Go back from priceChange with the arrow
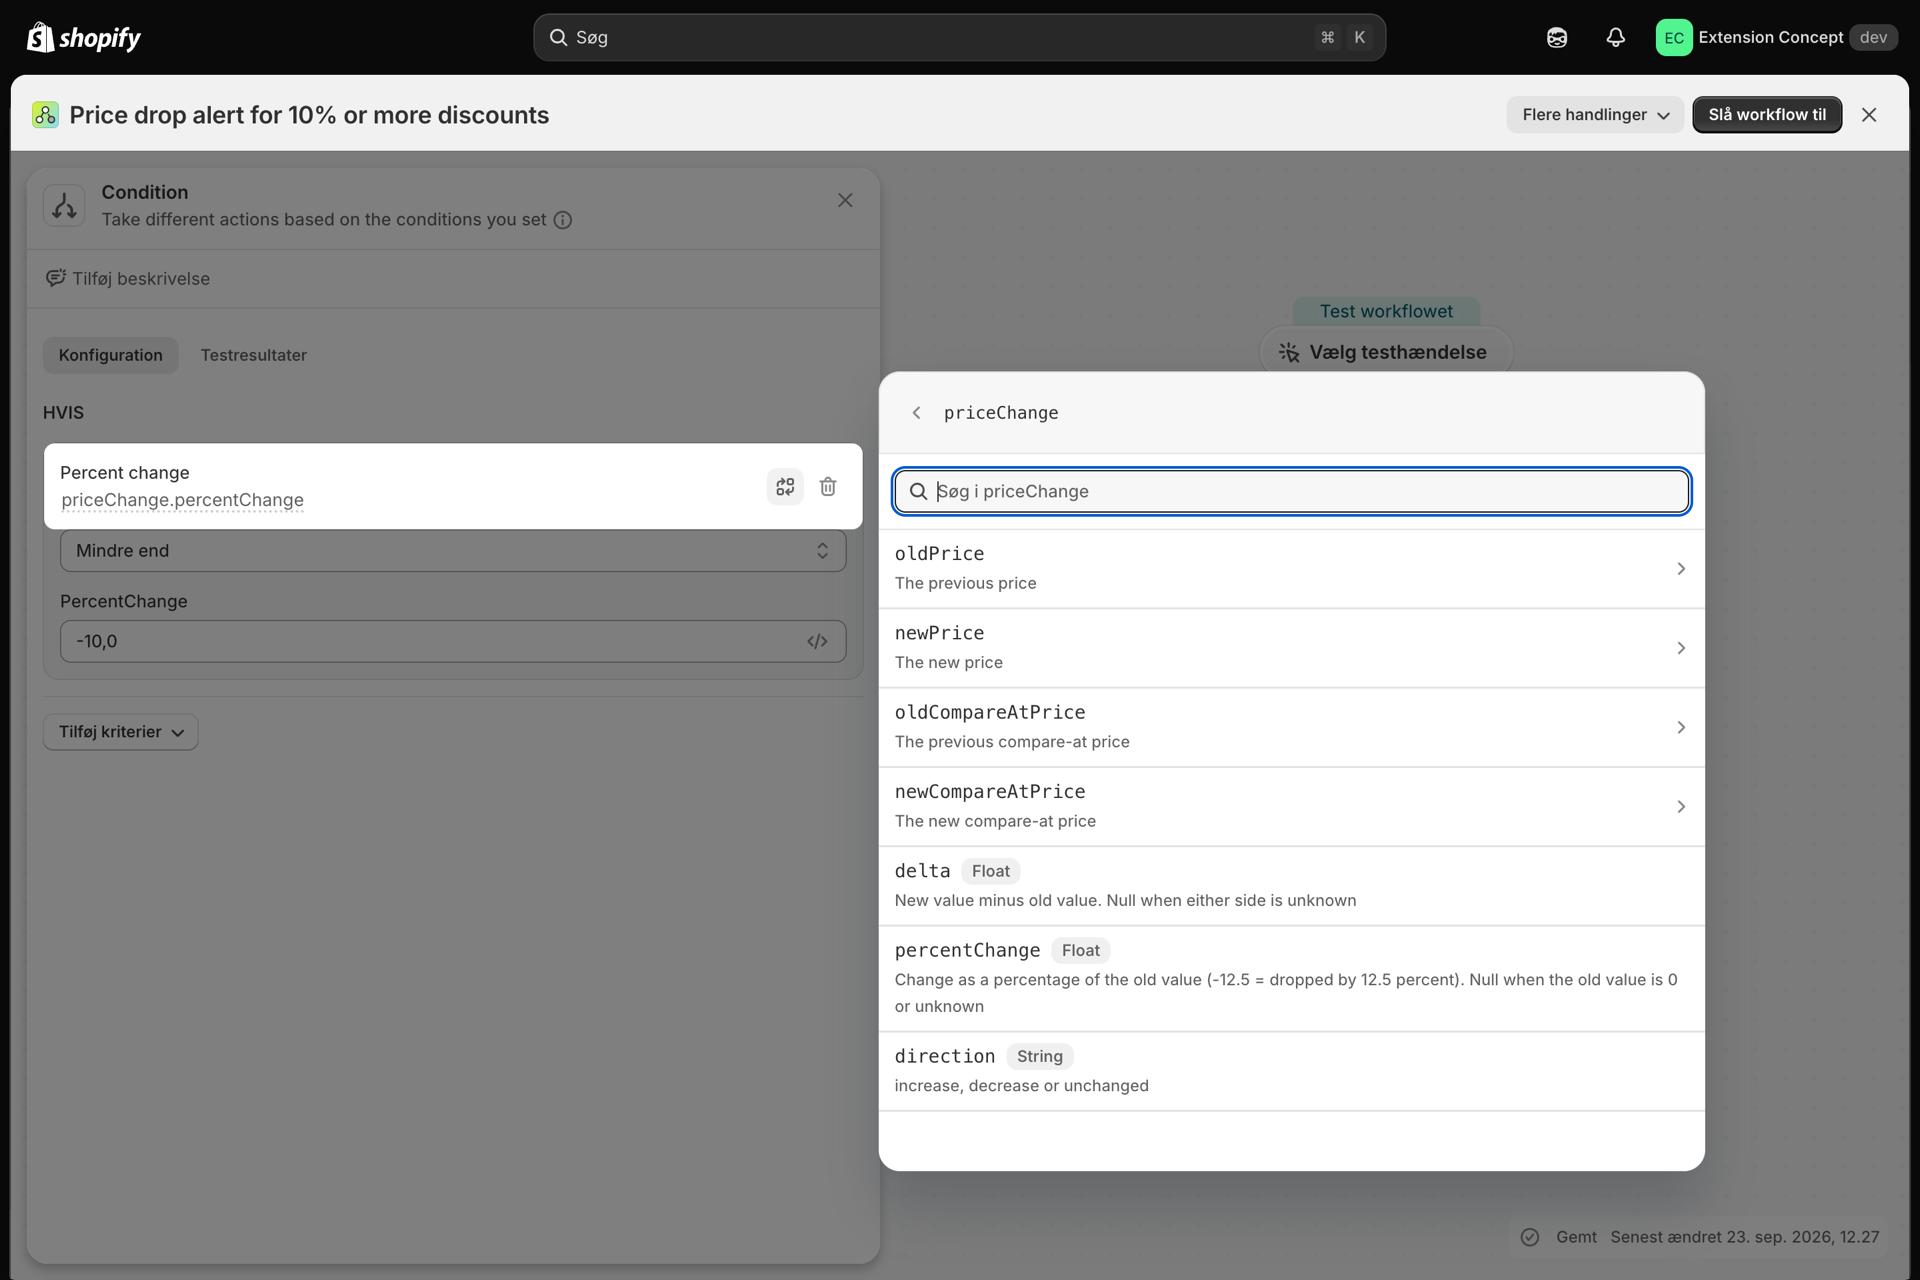Viewport: 1920px width, 1280px height. coord(916,413)
